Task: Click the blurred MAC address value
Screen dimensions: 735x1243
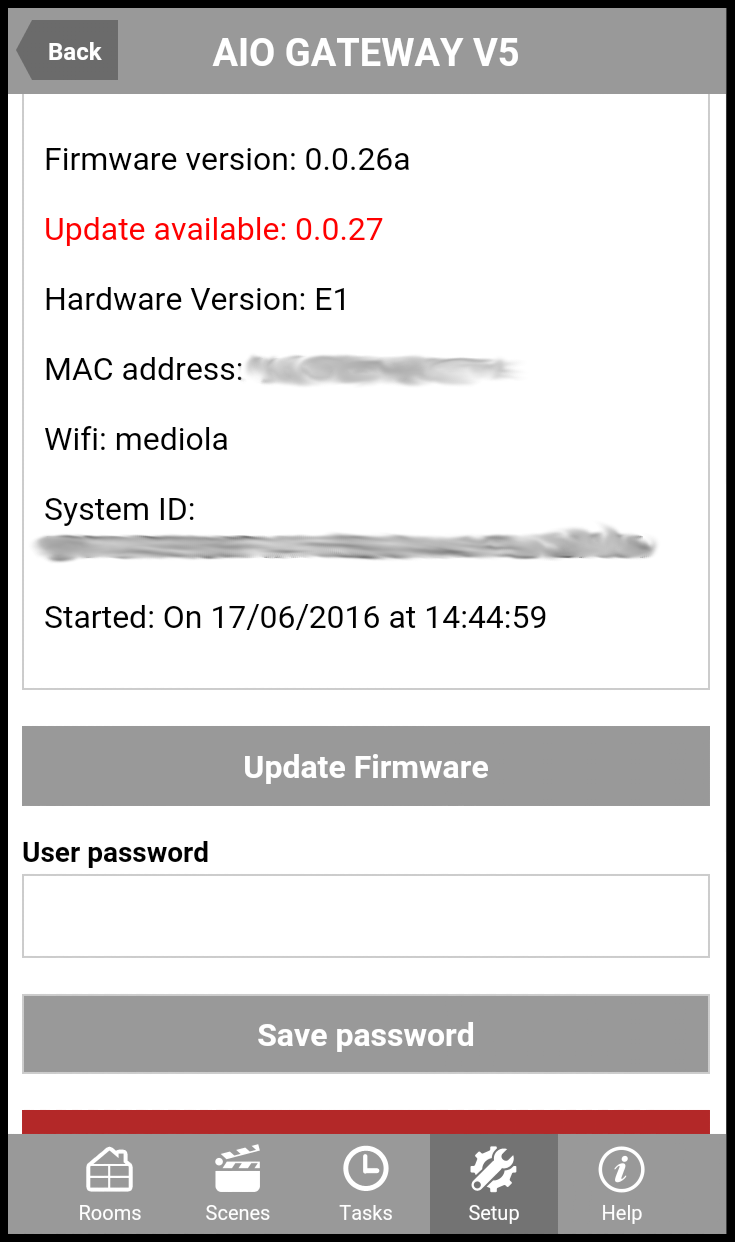Action: point(384,370)
